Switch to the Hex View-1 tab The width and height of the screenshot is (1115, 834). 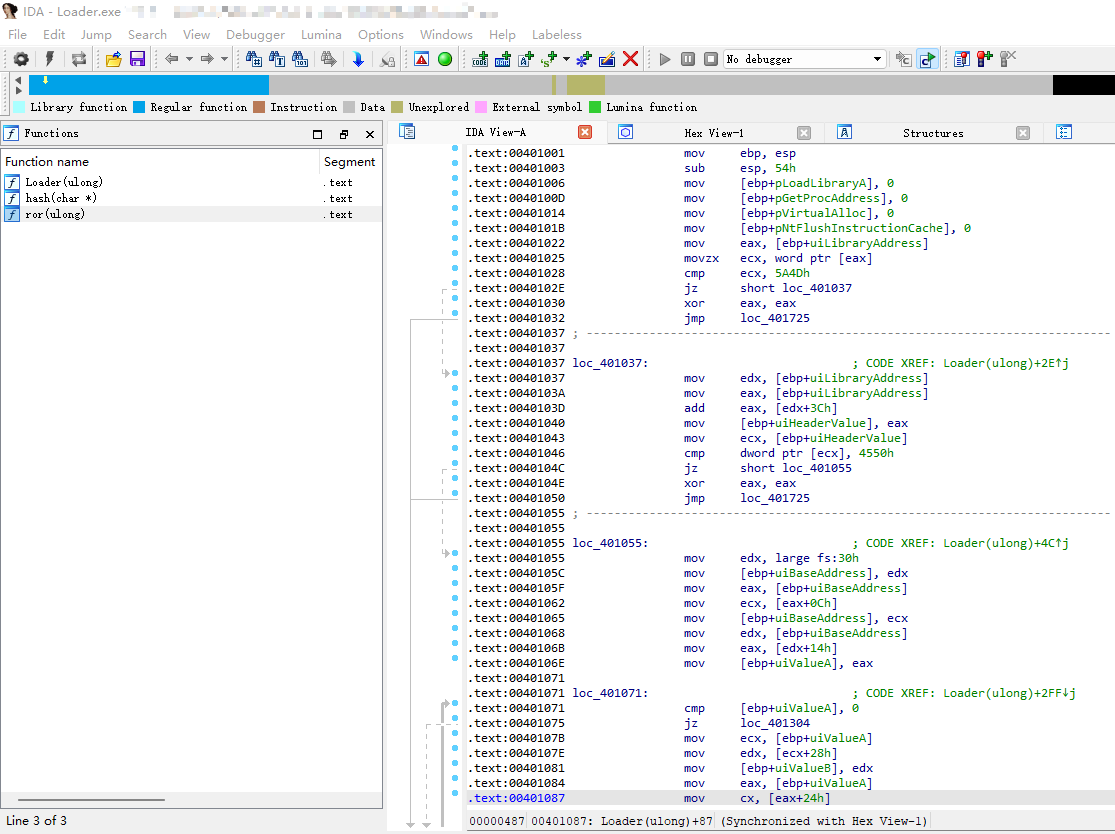(714, 133)
